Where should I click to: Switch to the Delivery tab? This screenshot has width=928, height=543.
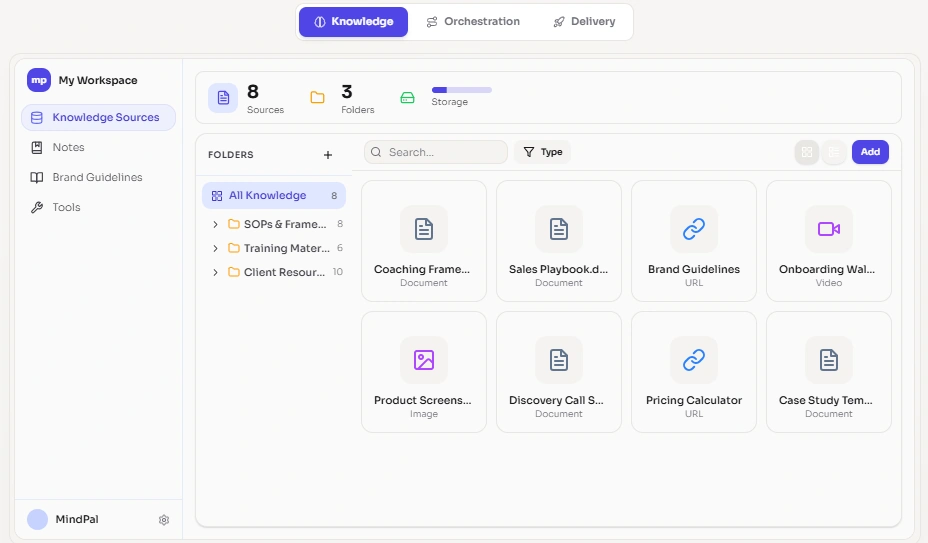(584, 22)
